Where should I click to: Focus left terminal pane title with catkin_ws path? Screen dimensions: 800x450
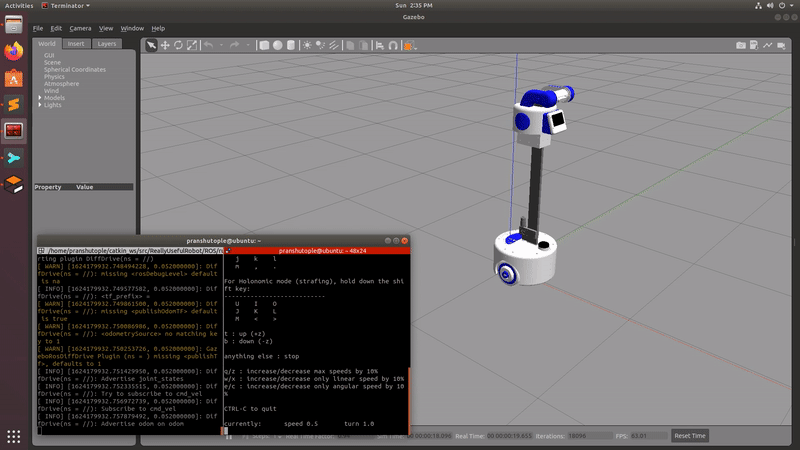click(x=131, y=251)
